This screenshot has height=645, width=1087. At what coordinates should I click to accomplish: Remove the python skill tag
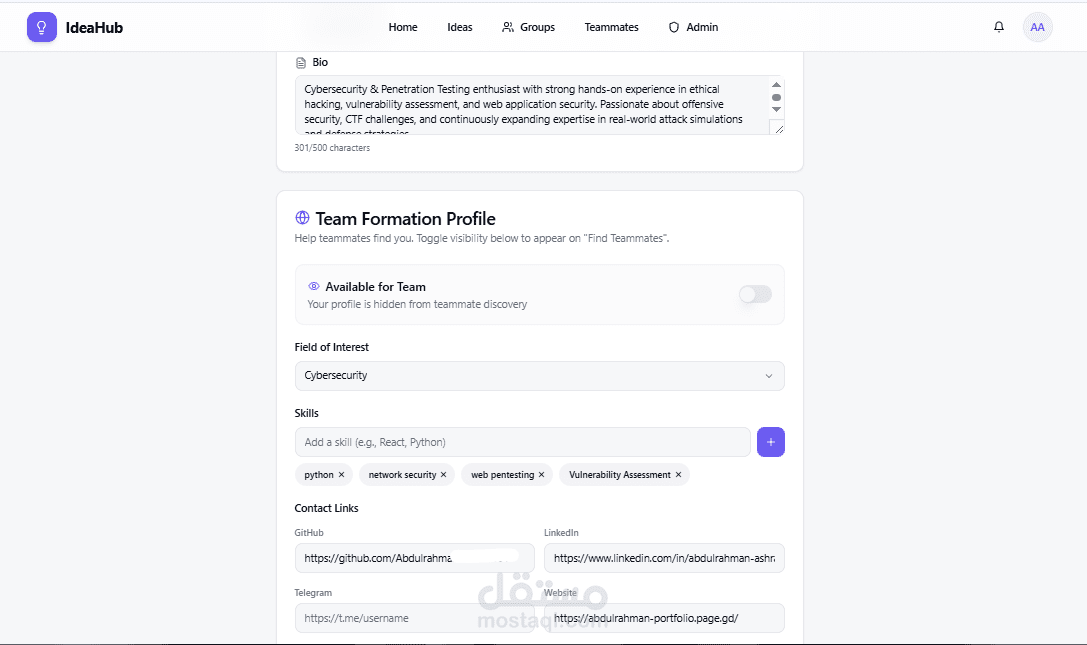341,475
